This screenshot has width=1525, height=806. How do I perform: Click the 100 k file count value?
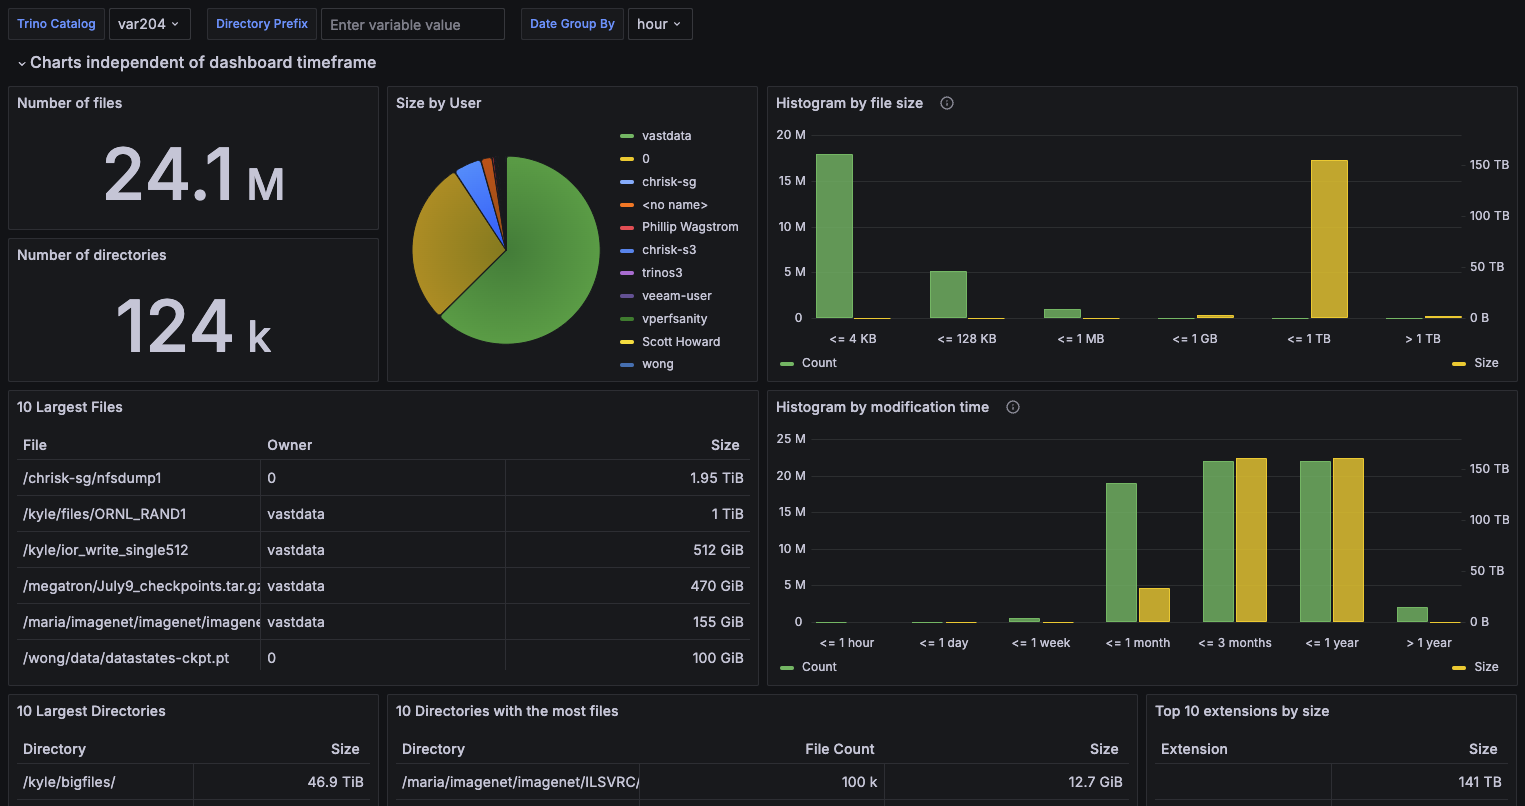click(x=860, y=782)
